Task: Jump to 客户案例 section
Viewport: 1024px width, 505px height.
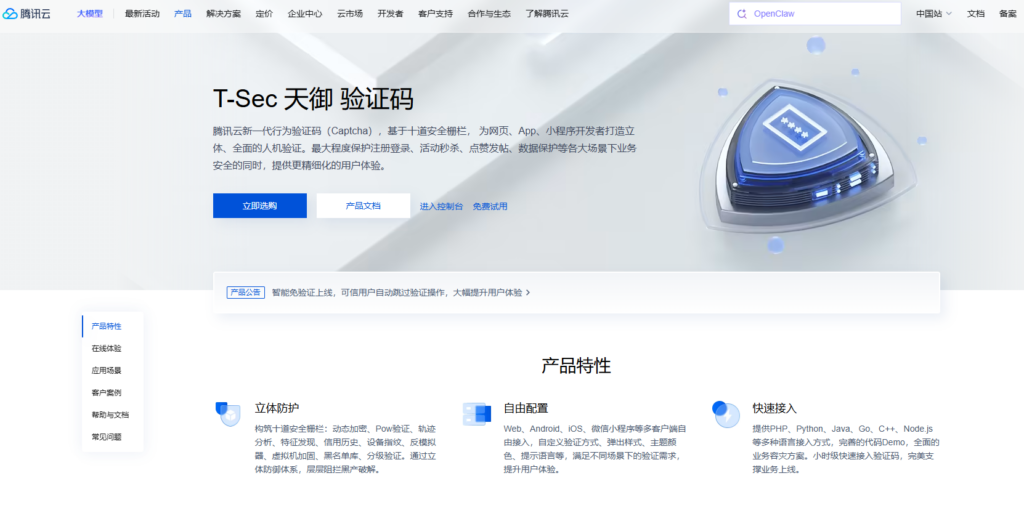Action: coord(106,393)
